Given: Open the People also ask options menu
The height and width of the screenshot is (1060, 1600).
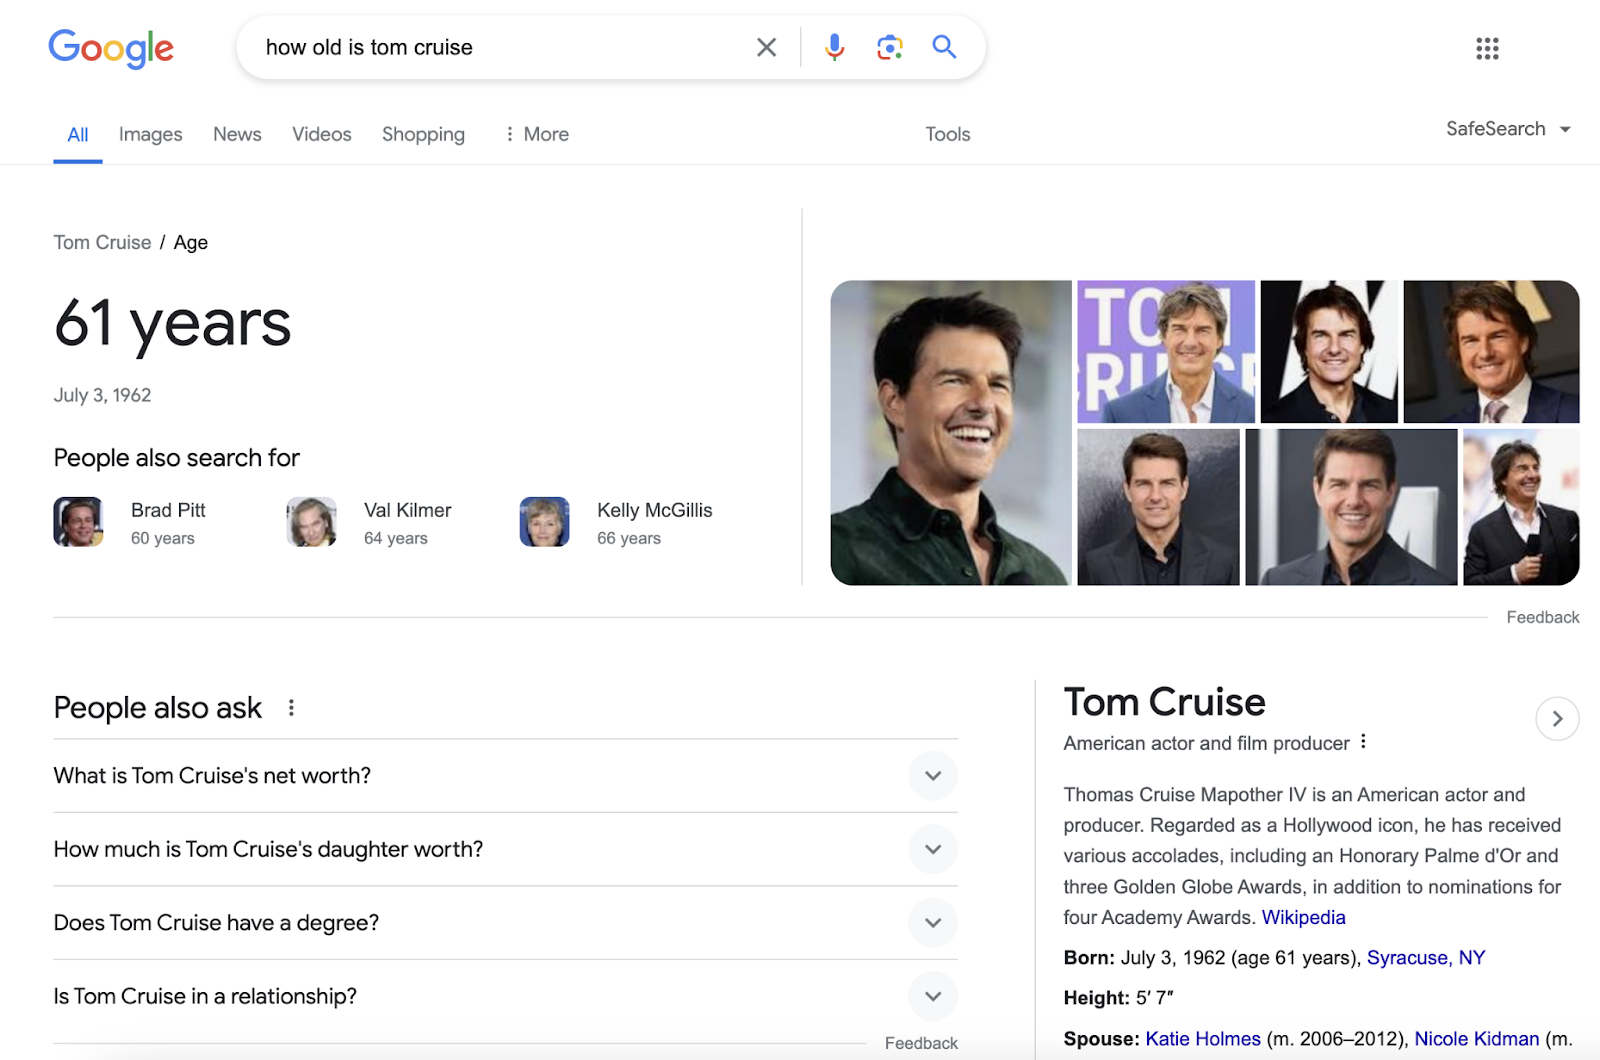Looking at the screenshot, I should point(291,708).
